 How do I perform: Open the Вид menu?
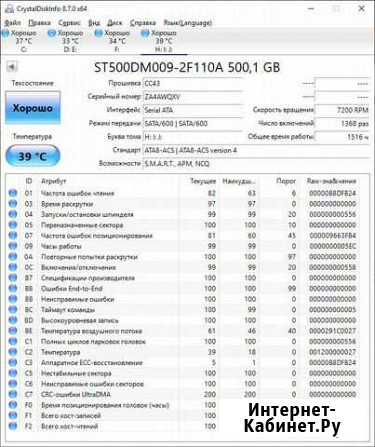[94, 23]
